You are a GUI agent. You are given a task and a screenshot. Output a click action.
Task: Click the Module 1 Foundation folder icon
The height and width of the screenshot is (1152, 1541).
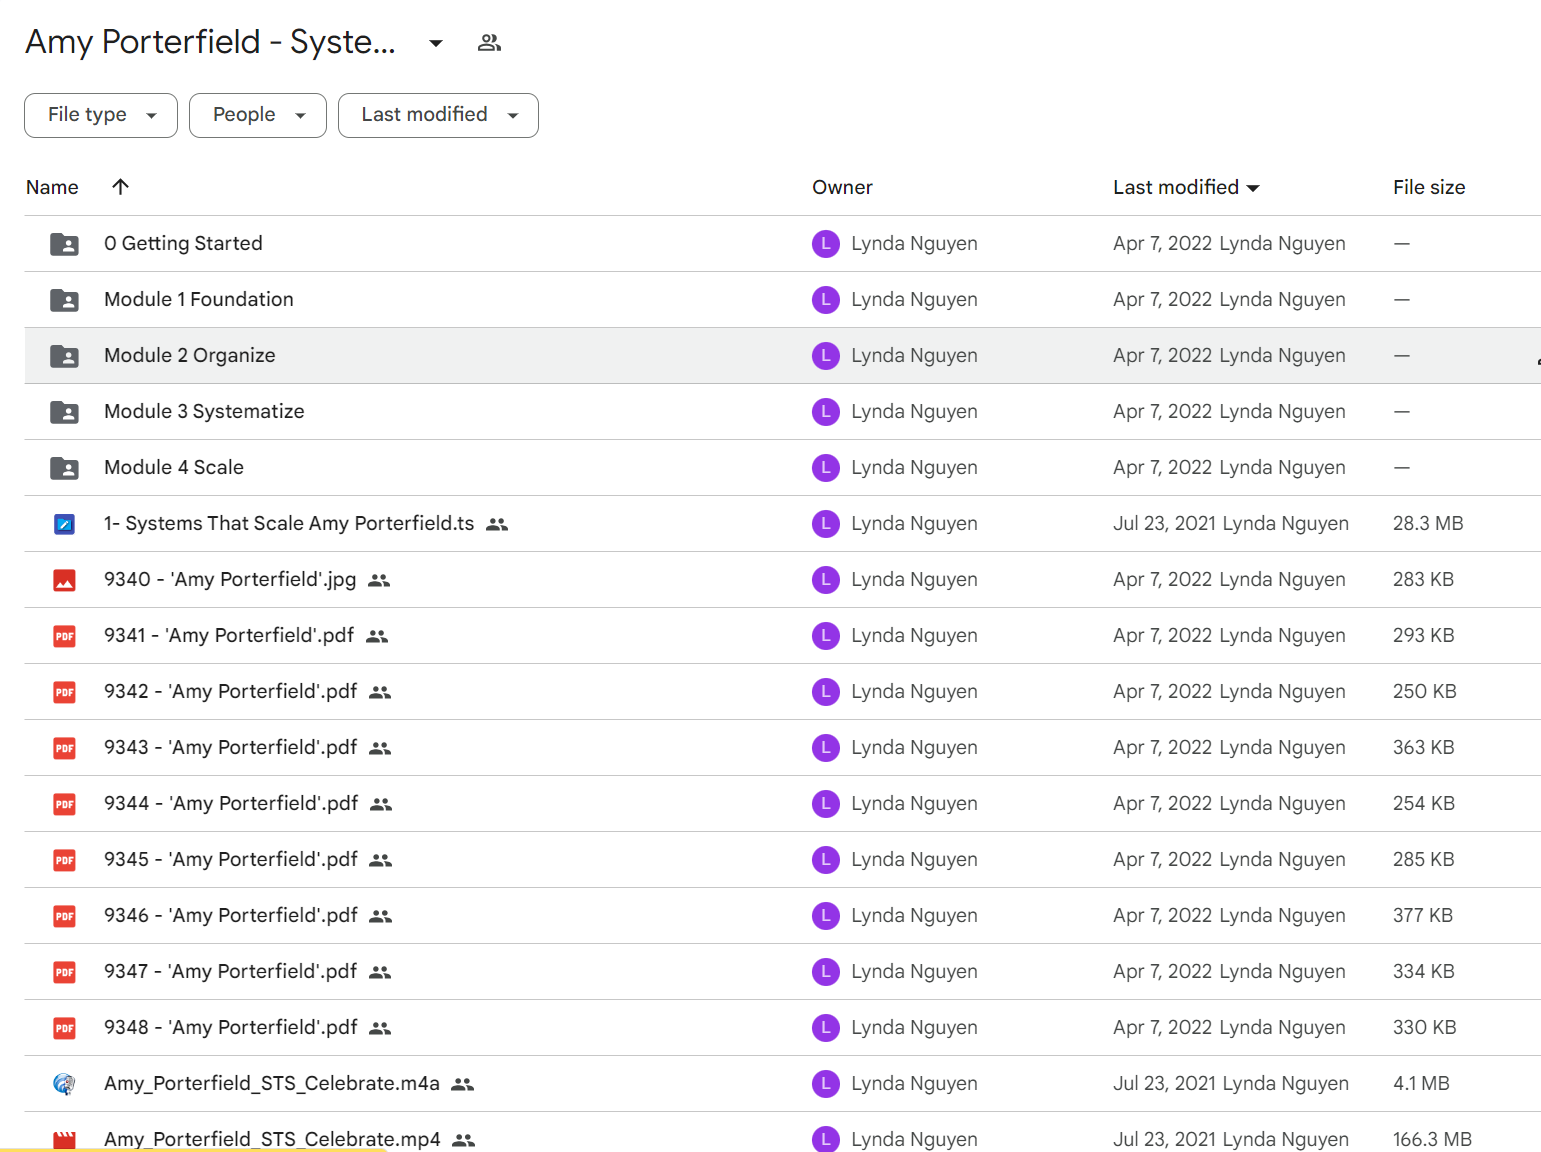[x=64, y=300]
